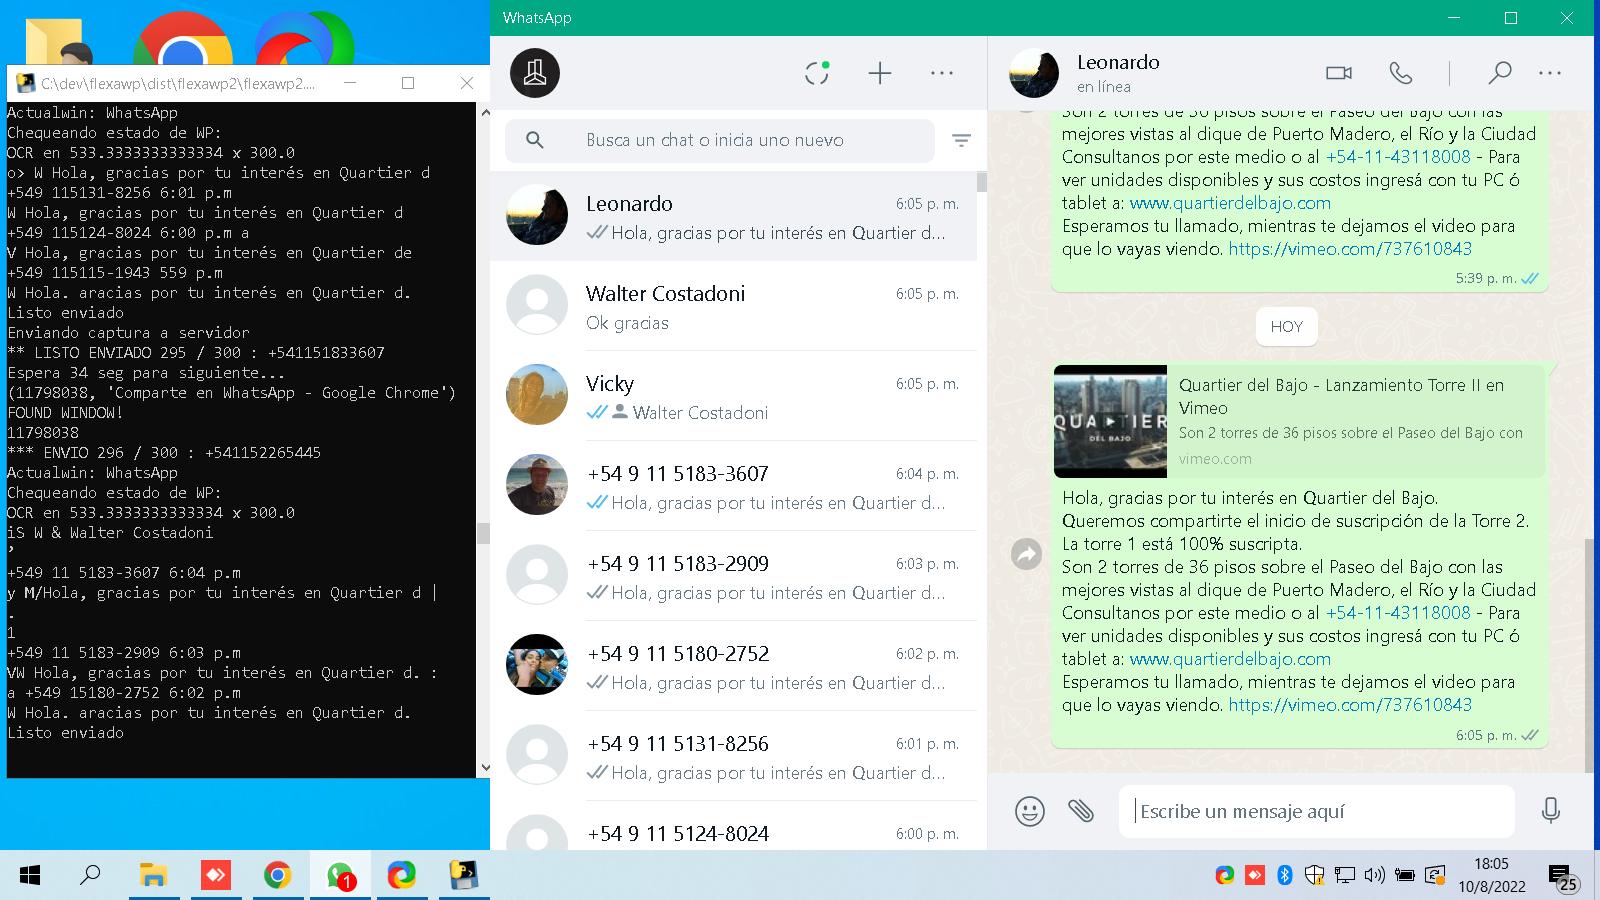Open unread chats filter icon
Image resolution: width=1600 pixels, height=900 pixels.
coord(961,141)
